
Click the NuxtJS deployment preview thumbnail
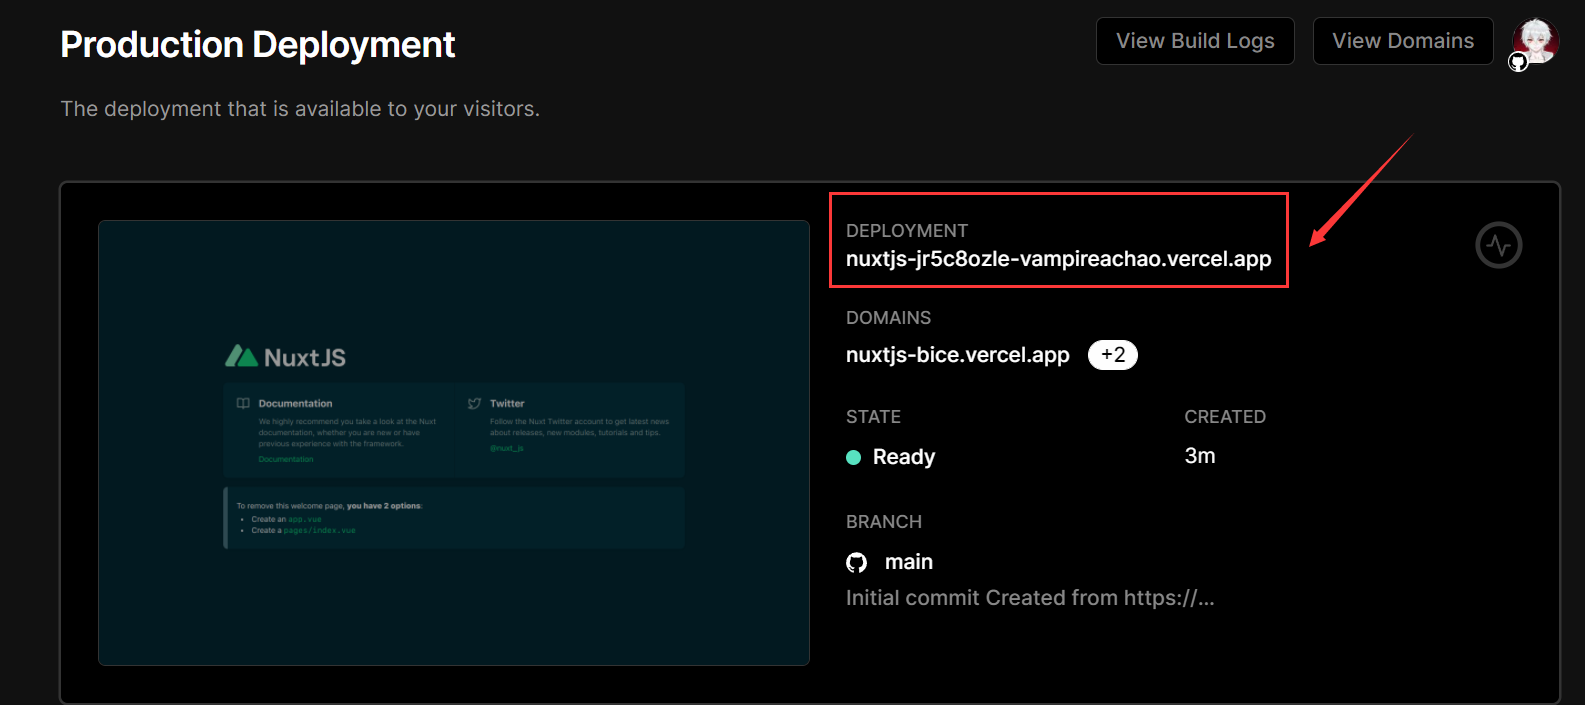[x=454, y=443]
